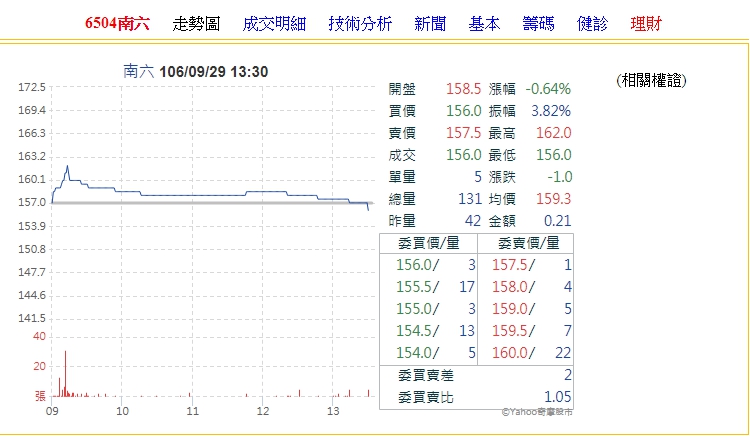Click the 均價 value 159.3

click(x=553, y=199)
